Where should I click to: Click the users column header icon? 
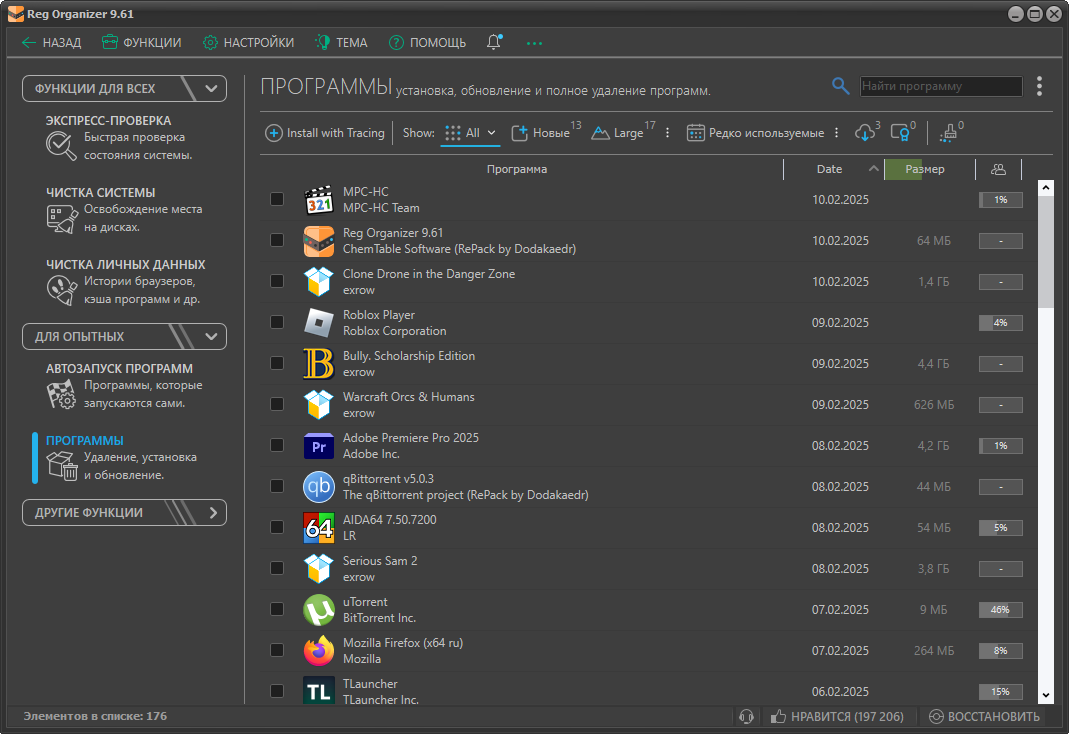point(998,169)
